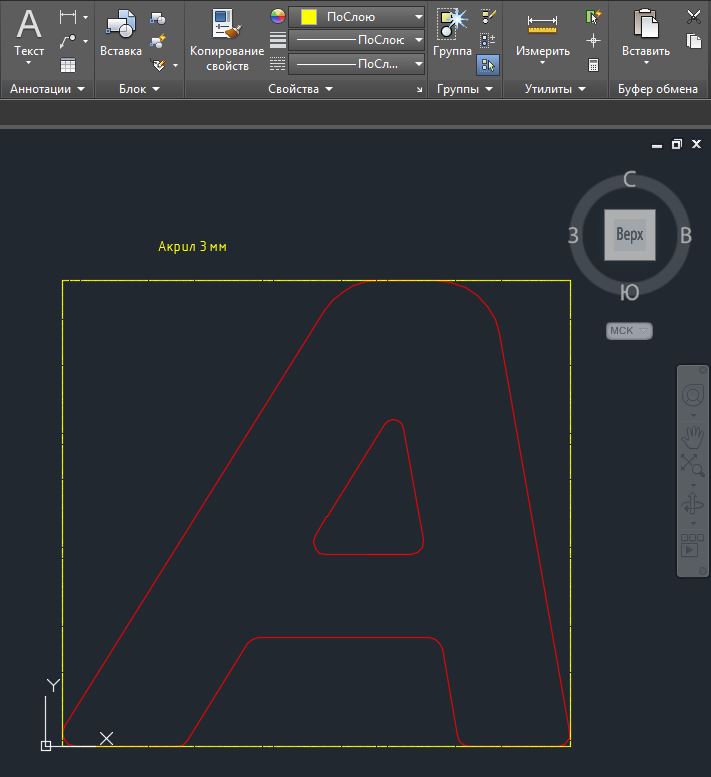This screenshot has width=711, height=777.
Task: Click the object color wheel icon
Action: click(278, 16)
